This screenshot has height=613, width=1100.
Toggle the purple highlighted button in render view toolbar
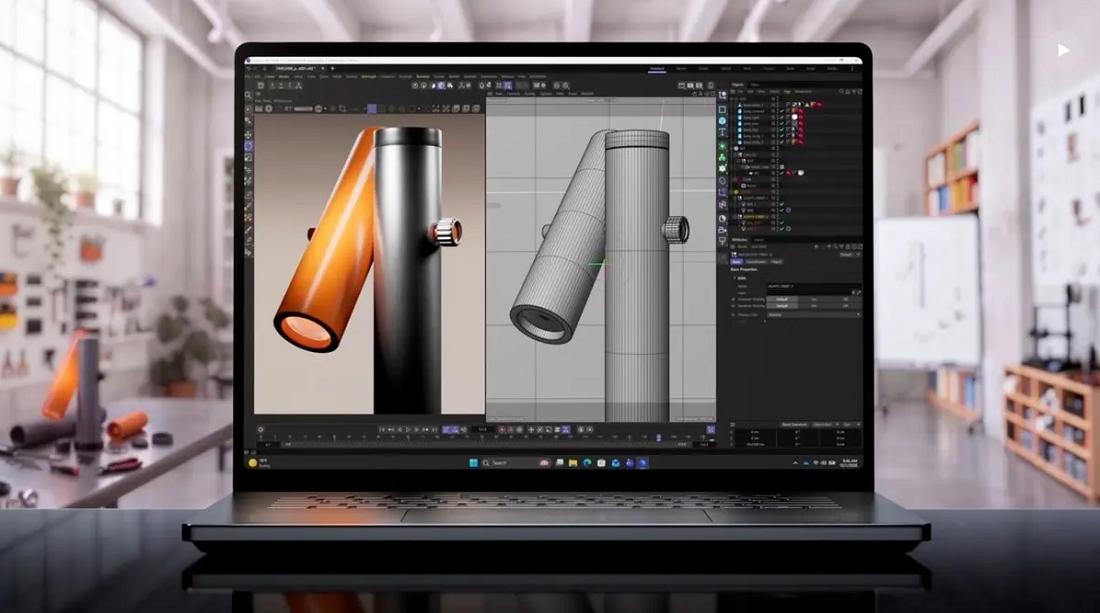372,109
